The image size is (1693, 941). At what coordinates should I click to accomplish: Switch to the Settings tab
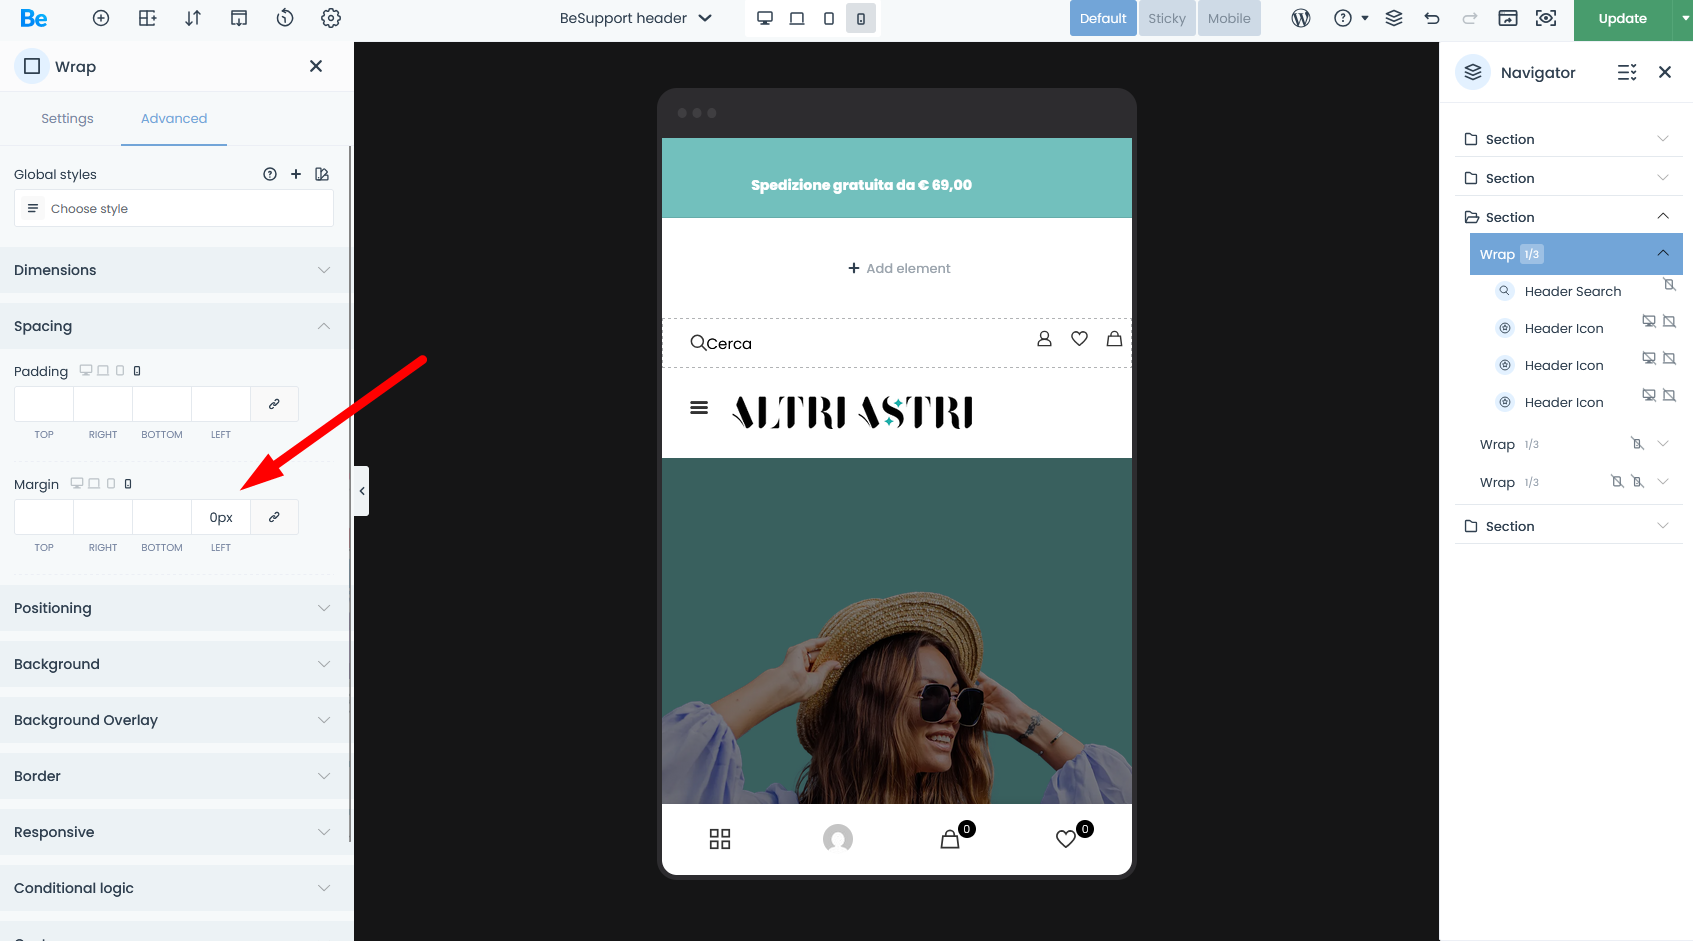pyautogui.click(x=67, y=118)
